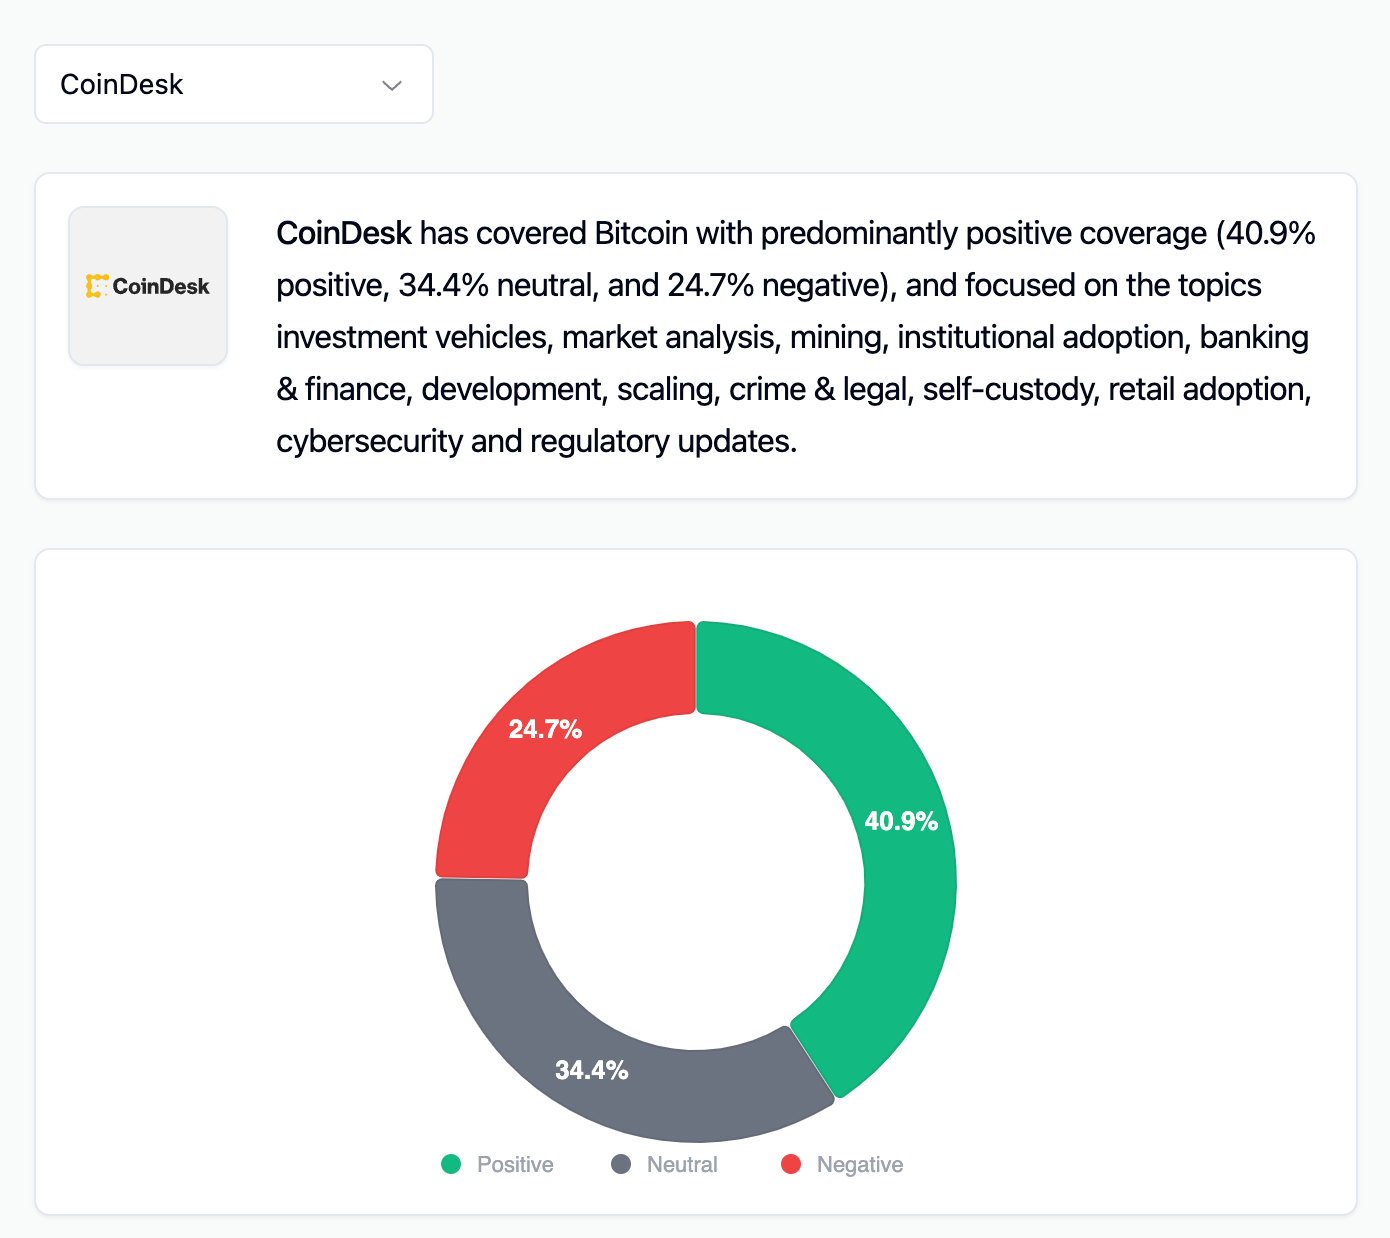Click the 34.4% label on the chart
Image resolution: width=1390 pixels, height=1238 pixels.
(592, 1070)
